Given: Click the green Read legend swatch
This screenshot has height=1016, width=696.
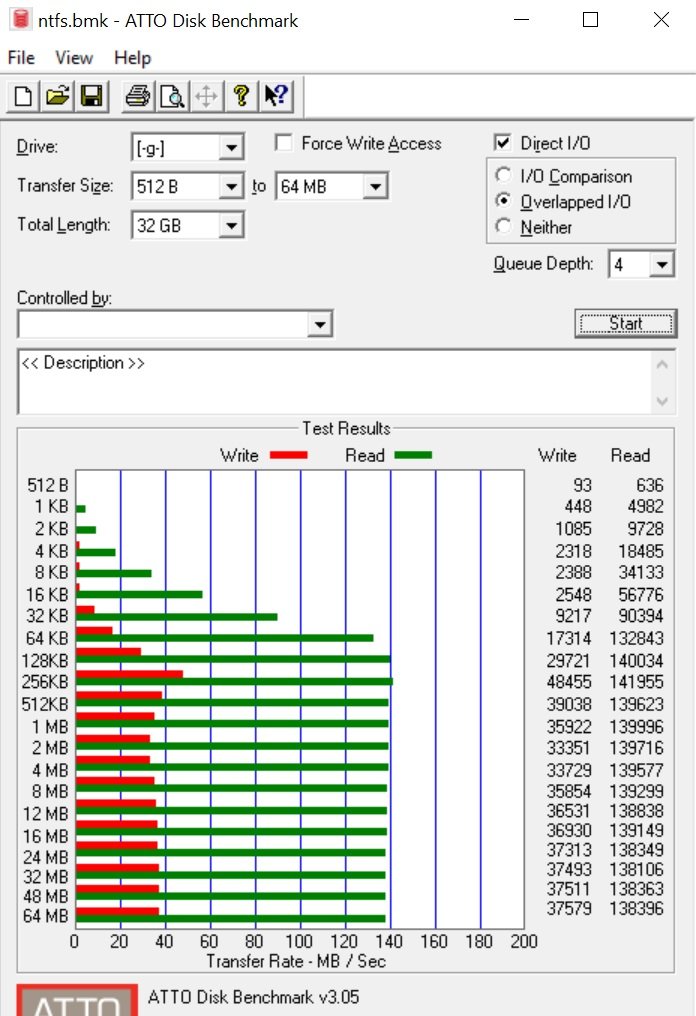Looking at the screenshot, I should [x=413, y=455].
